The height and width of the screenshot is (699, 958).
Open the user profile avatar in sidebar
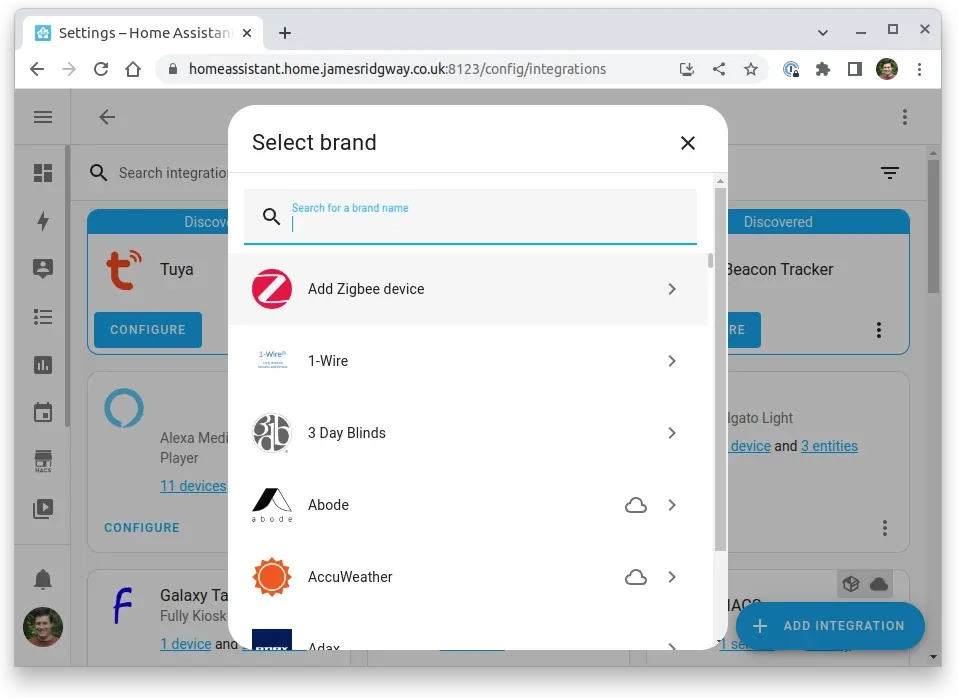tap(43, 626)
